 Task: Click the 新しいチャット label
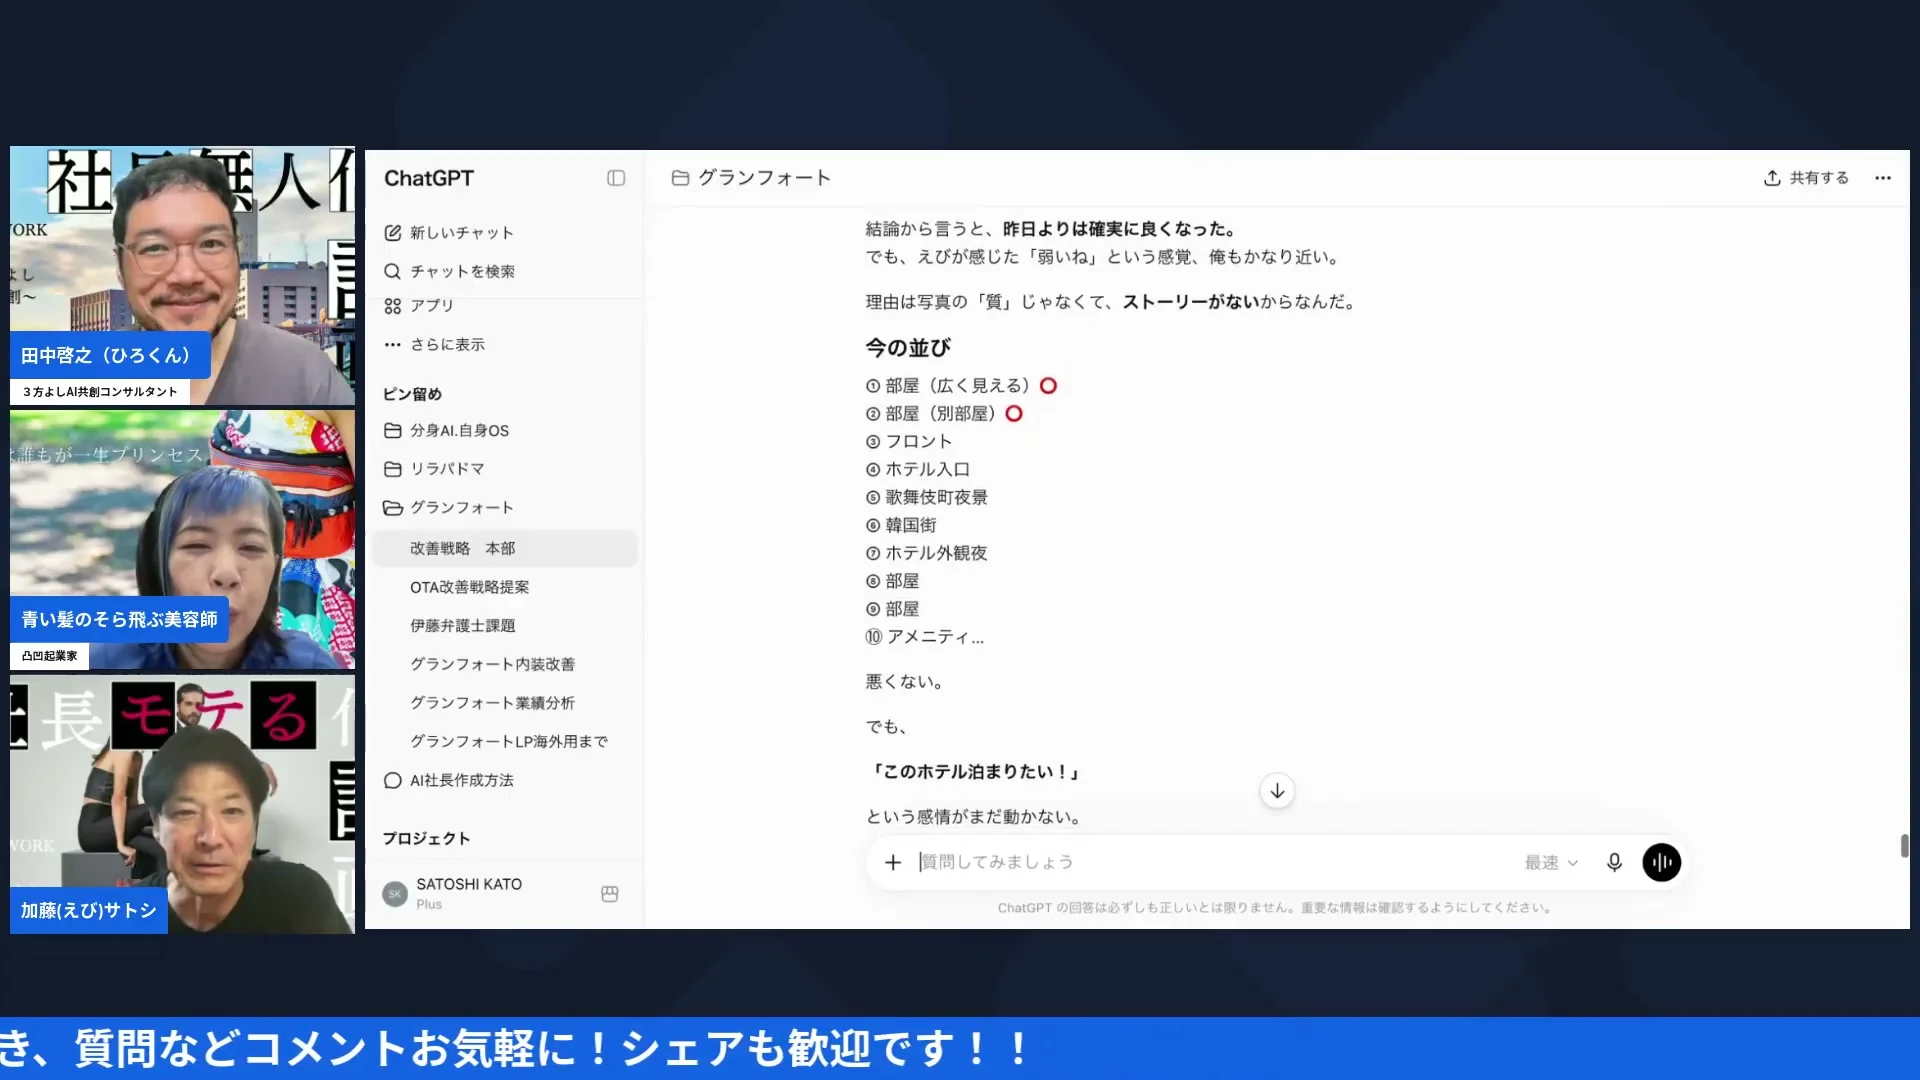click(x=462, y=233)
